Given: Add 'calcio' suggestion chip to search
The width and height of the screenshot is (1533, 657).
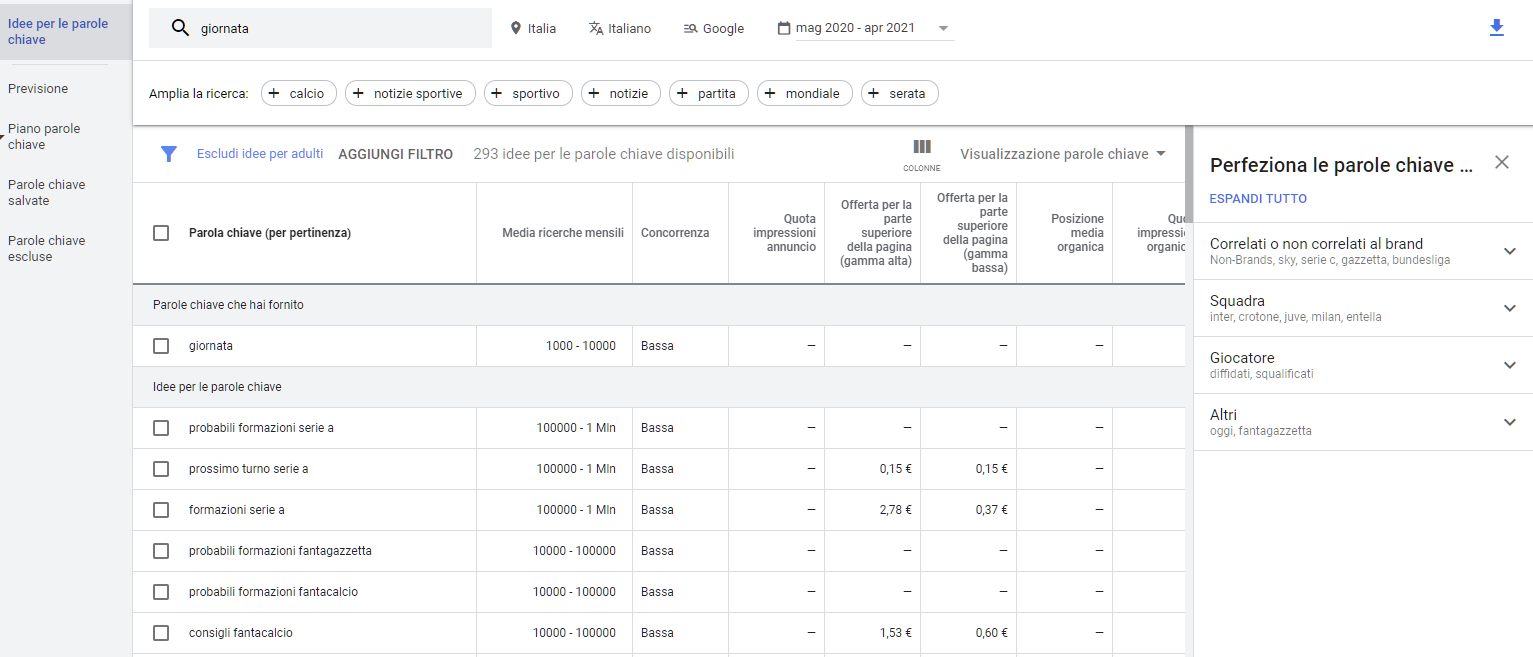Looking at the screenshot, I should 299,93.
